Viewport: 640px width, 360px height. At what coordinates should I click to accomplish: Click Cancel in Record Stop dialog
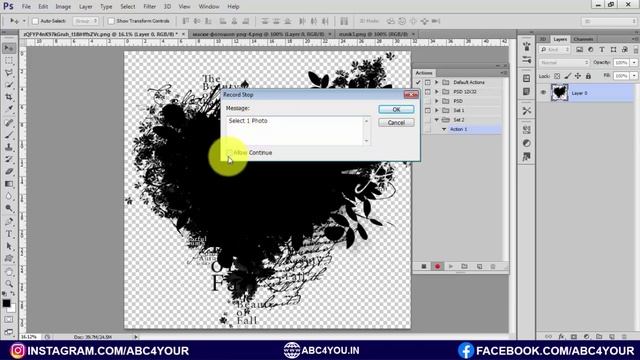[396, 123]
